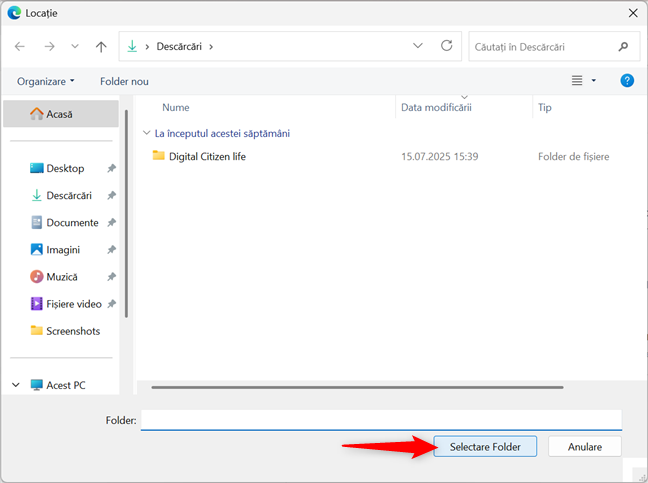
Task: Click the Up one level arrow
Action: pos(101,46)
